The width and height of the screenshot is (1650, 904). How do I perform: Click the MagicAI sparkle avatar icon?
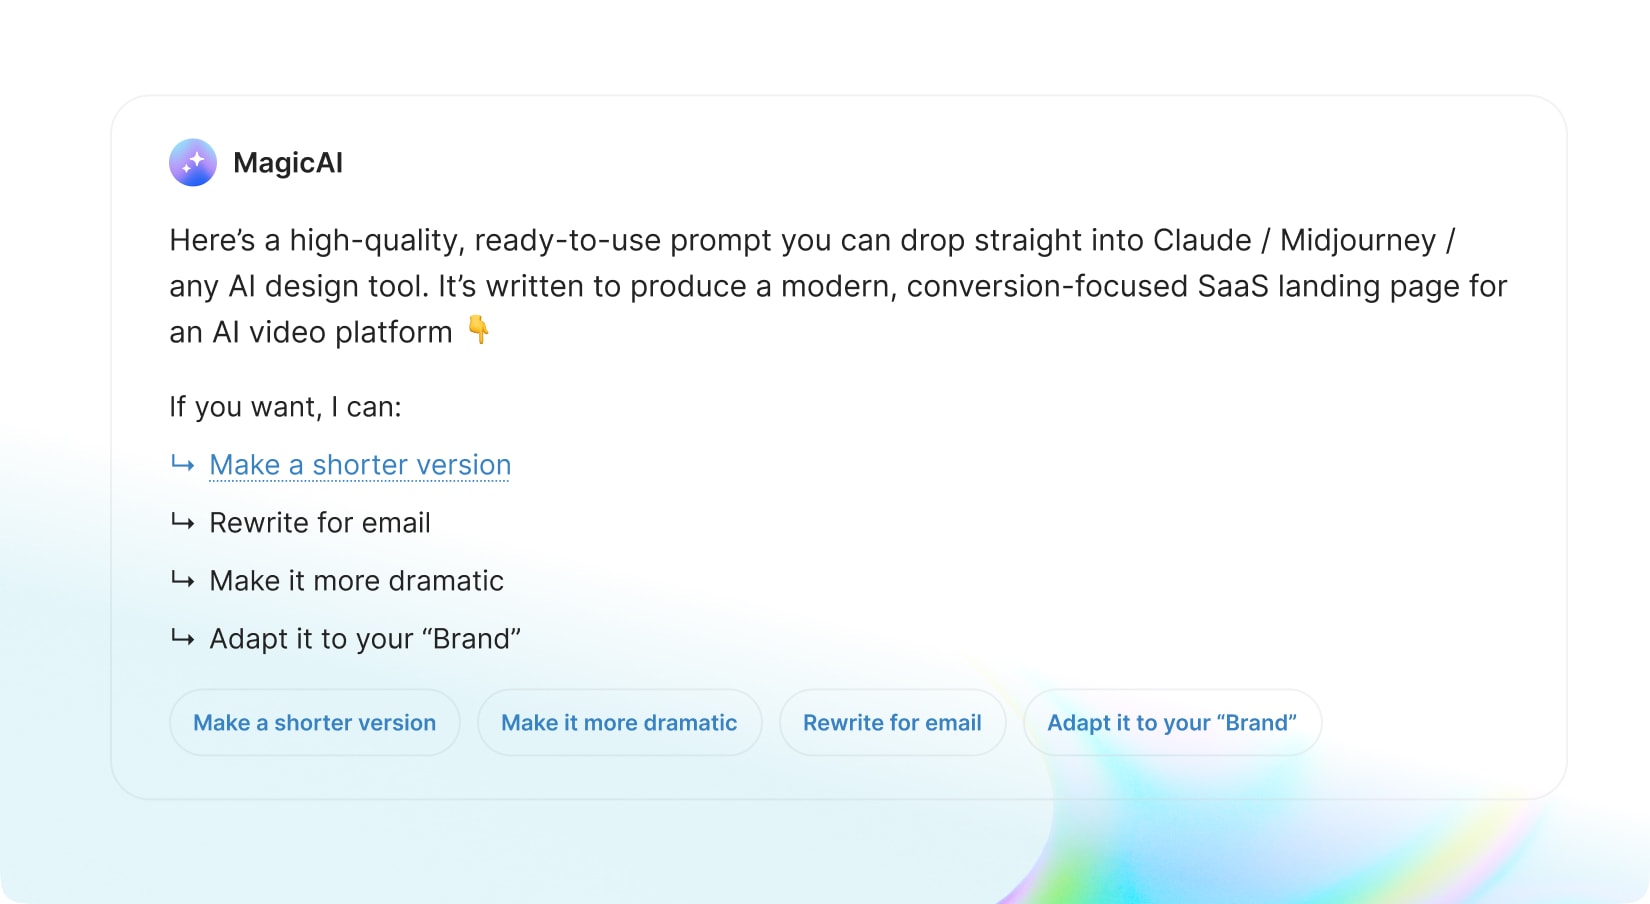click(x=193, y=162)
